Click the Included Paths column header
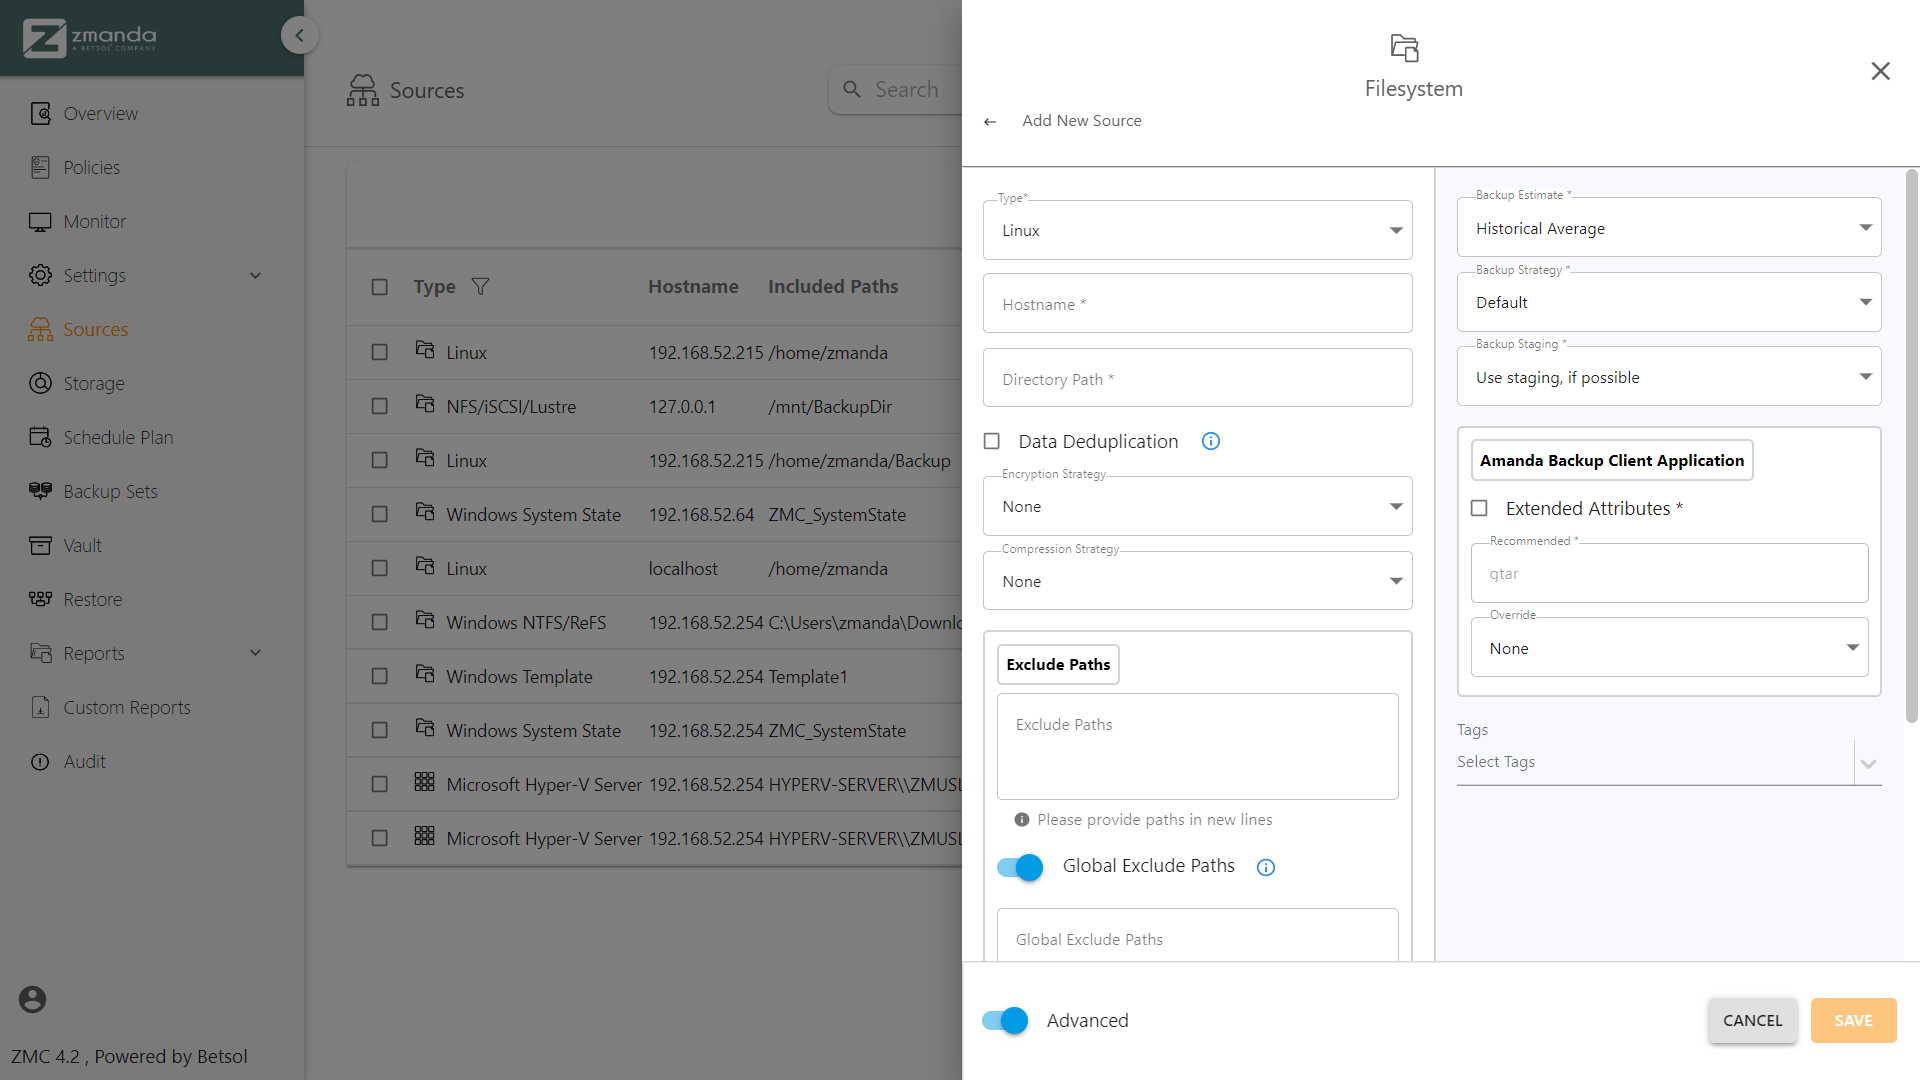This screenshot has width=1920, height=1080. pyautogui.click(x=833, y=287)
